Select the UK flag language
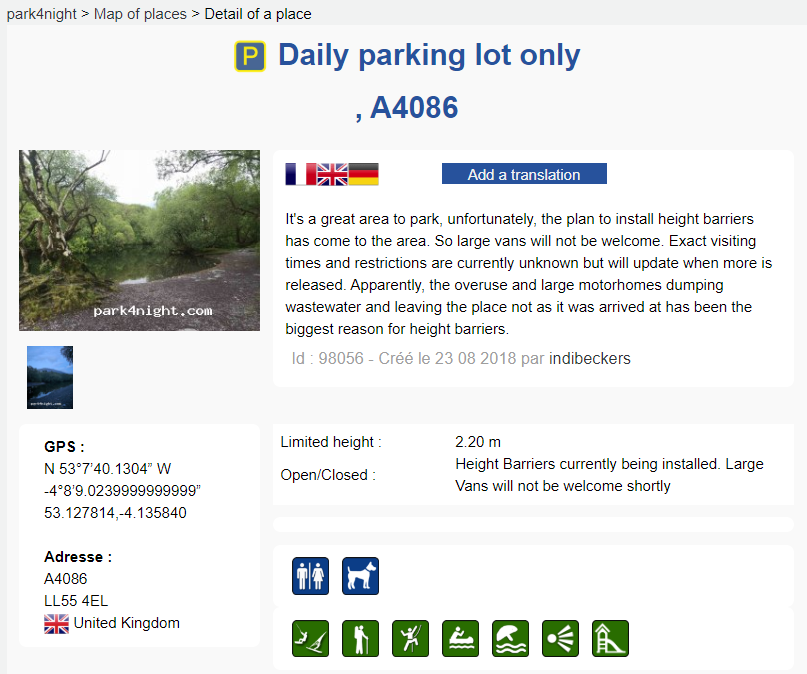The height and width of the screenshot is (674, 807). 332,174
